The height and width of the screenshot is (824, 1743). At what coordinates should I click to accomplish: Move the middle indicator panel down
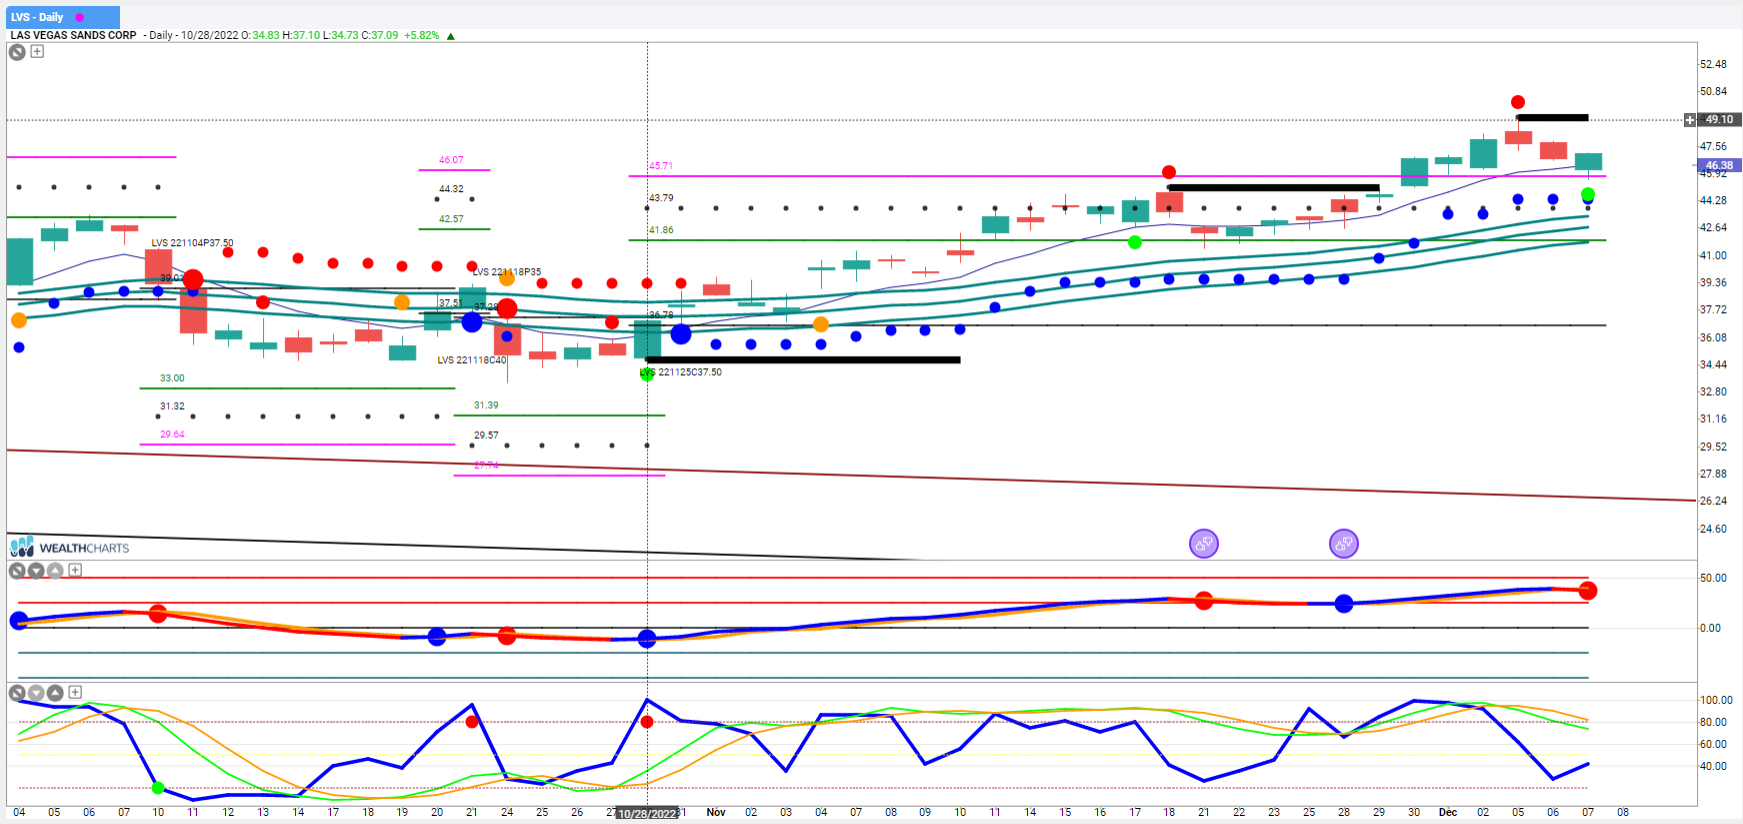click(x=36, y=570)
